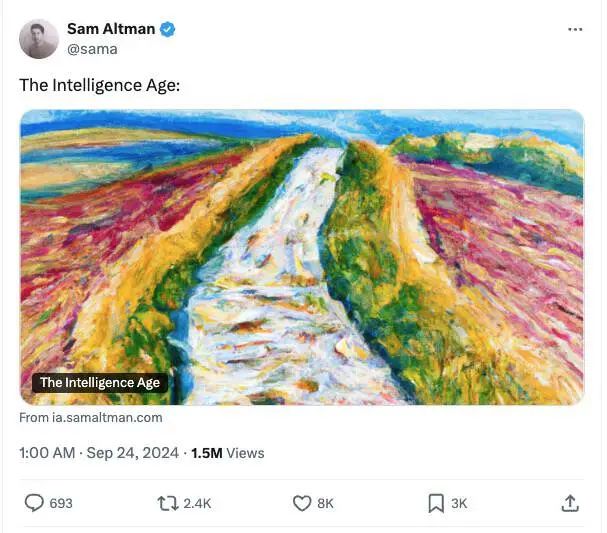Screen dimensions: 607x533
Task: Click the 693 replies count
Action: point(61,503)
